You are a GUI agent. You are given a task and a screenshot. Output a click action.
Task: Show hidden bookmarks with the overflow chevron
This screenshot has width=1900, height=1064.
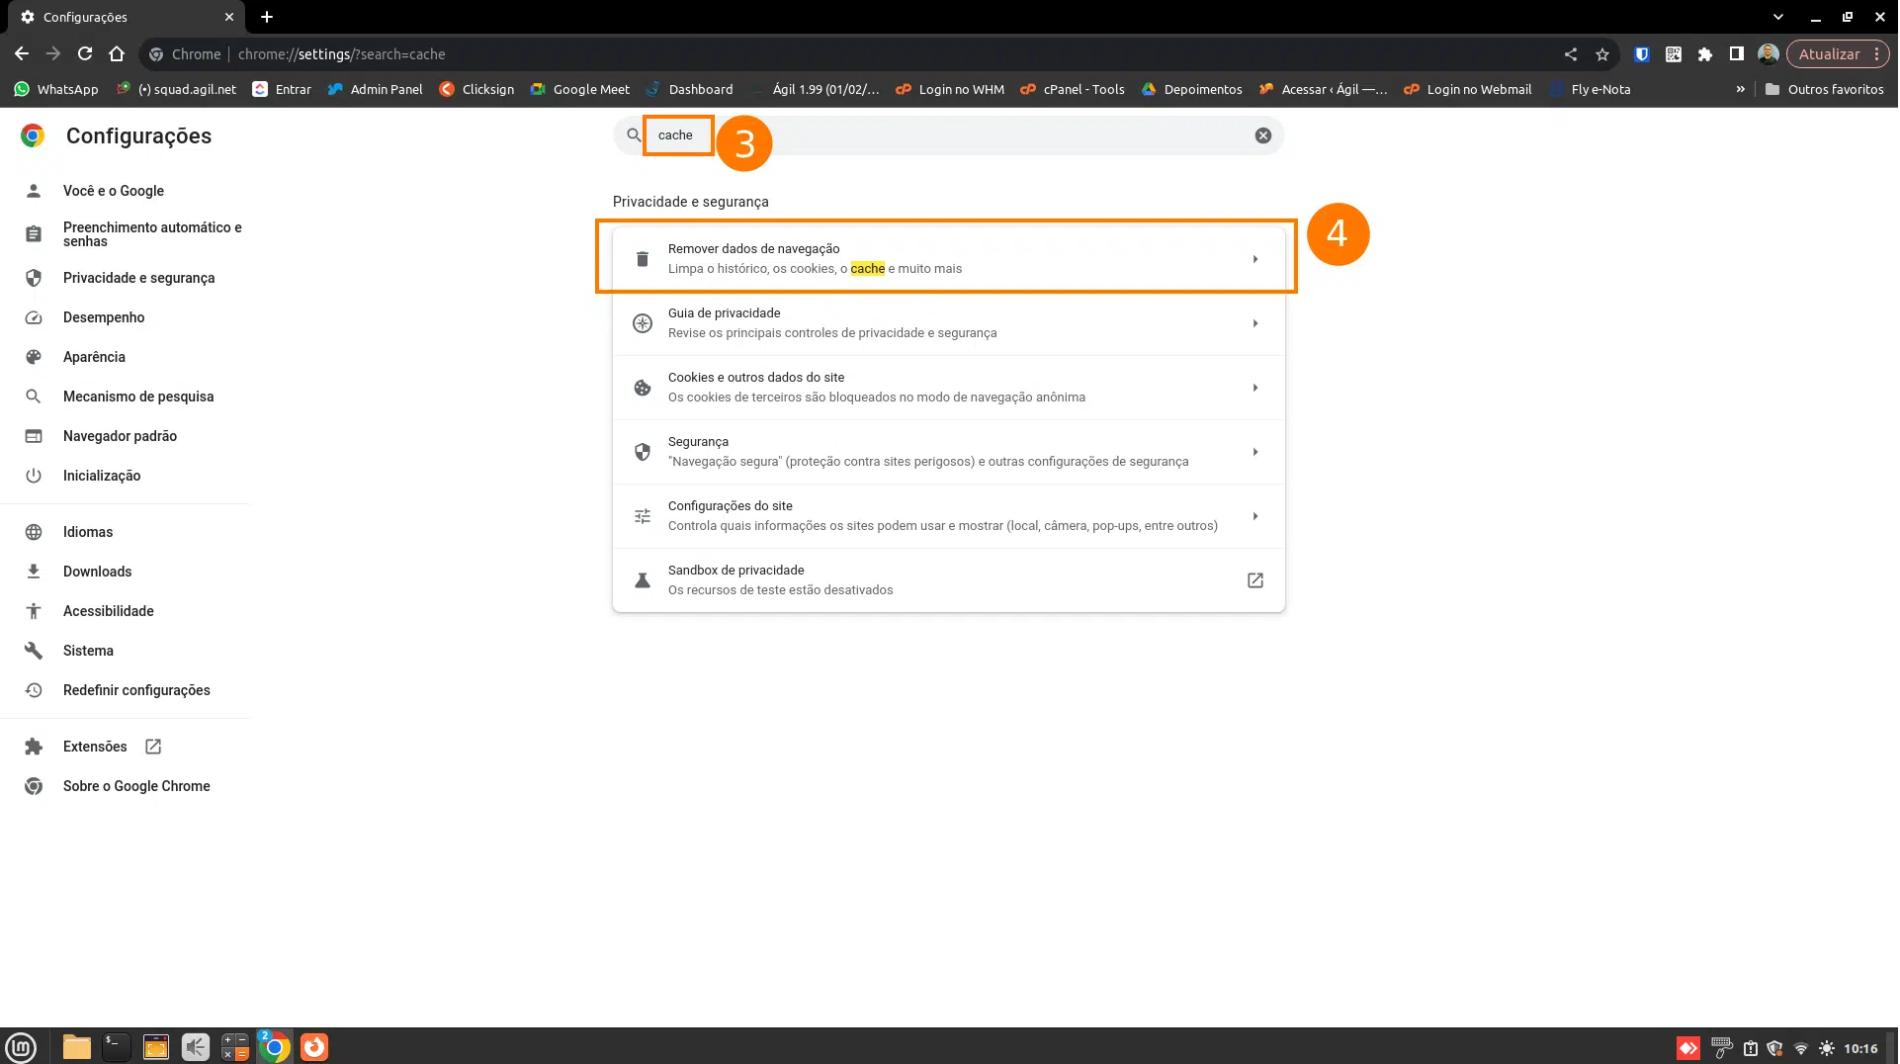[1741, 89]
